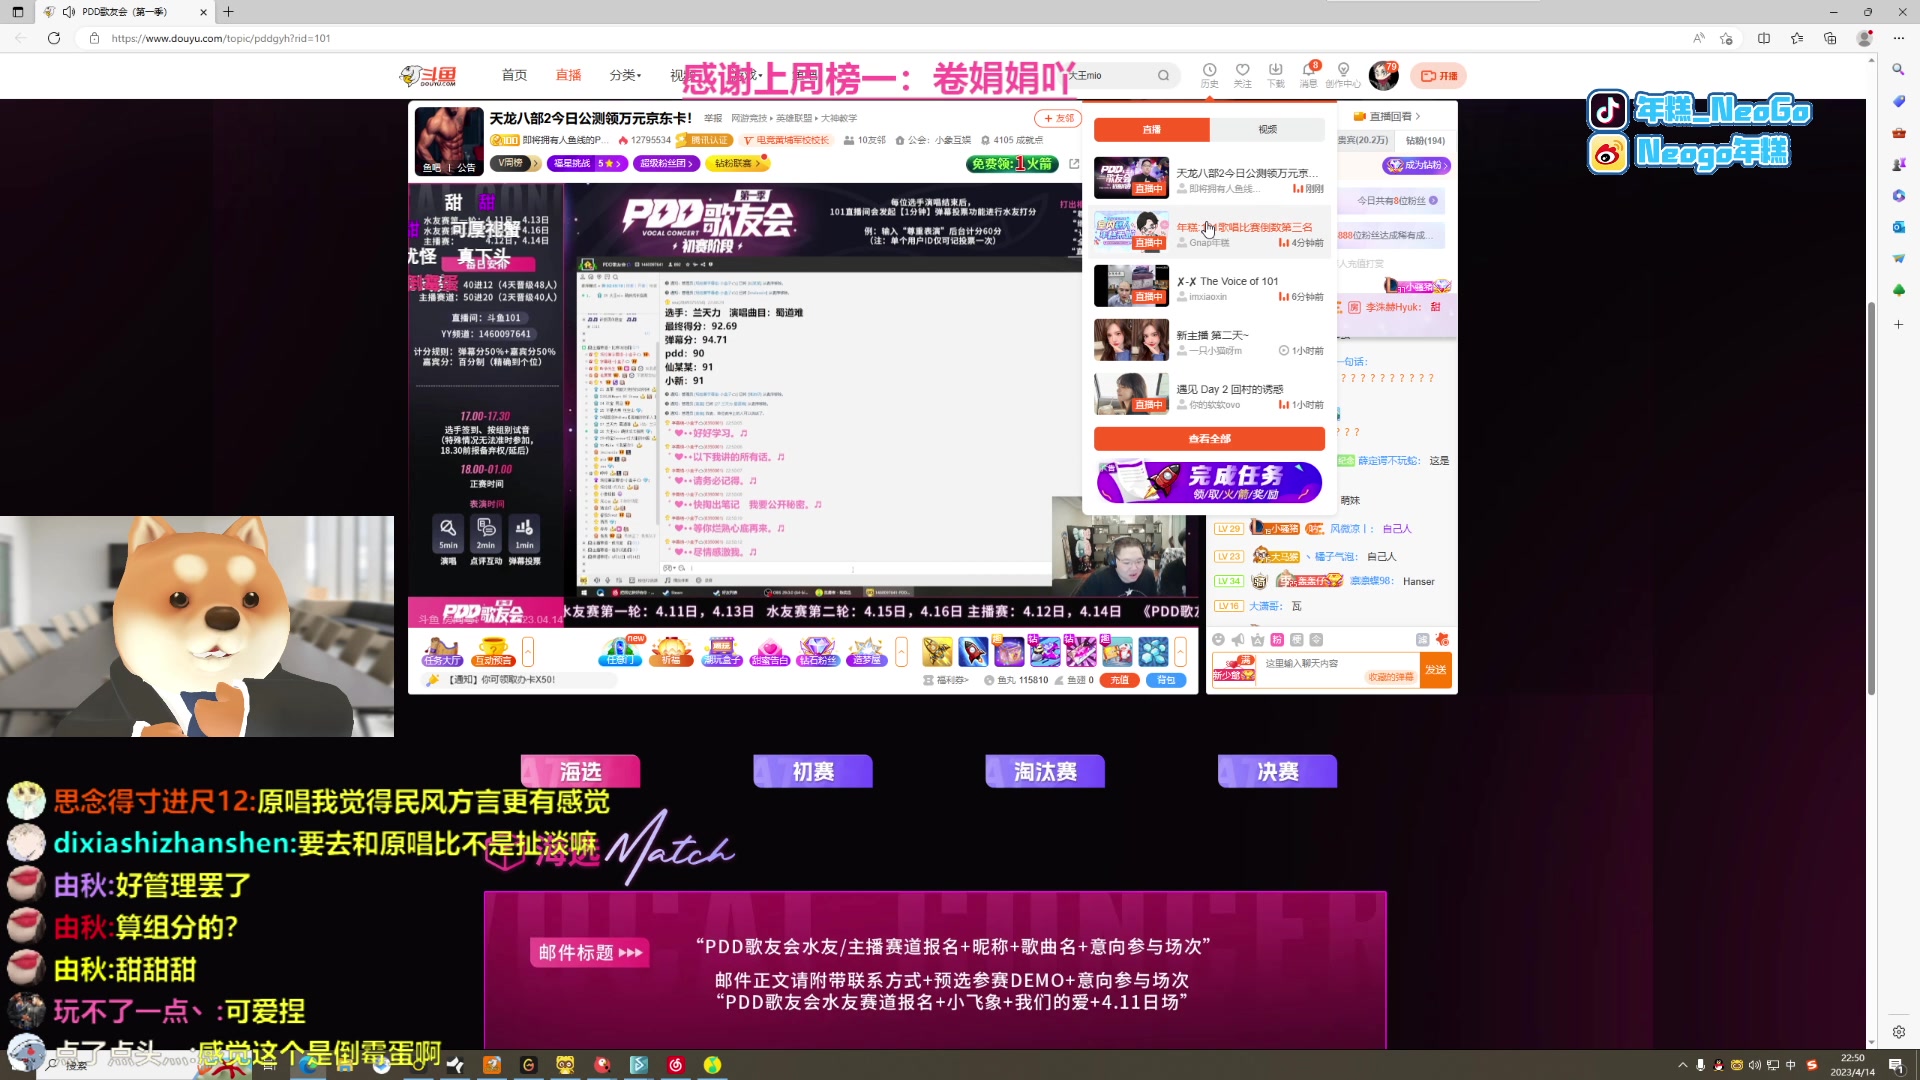The width and height of the screenshot is (1920, 1080).
Task: Open history item 新主播 第二天~
Action: coord(1209,340)
